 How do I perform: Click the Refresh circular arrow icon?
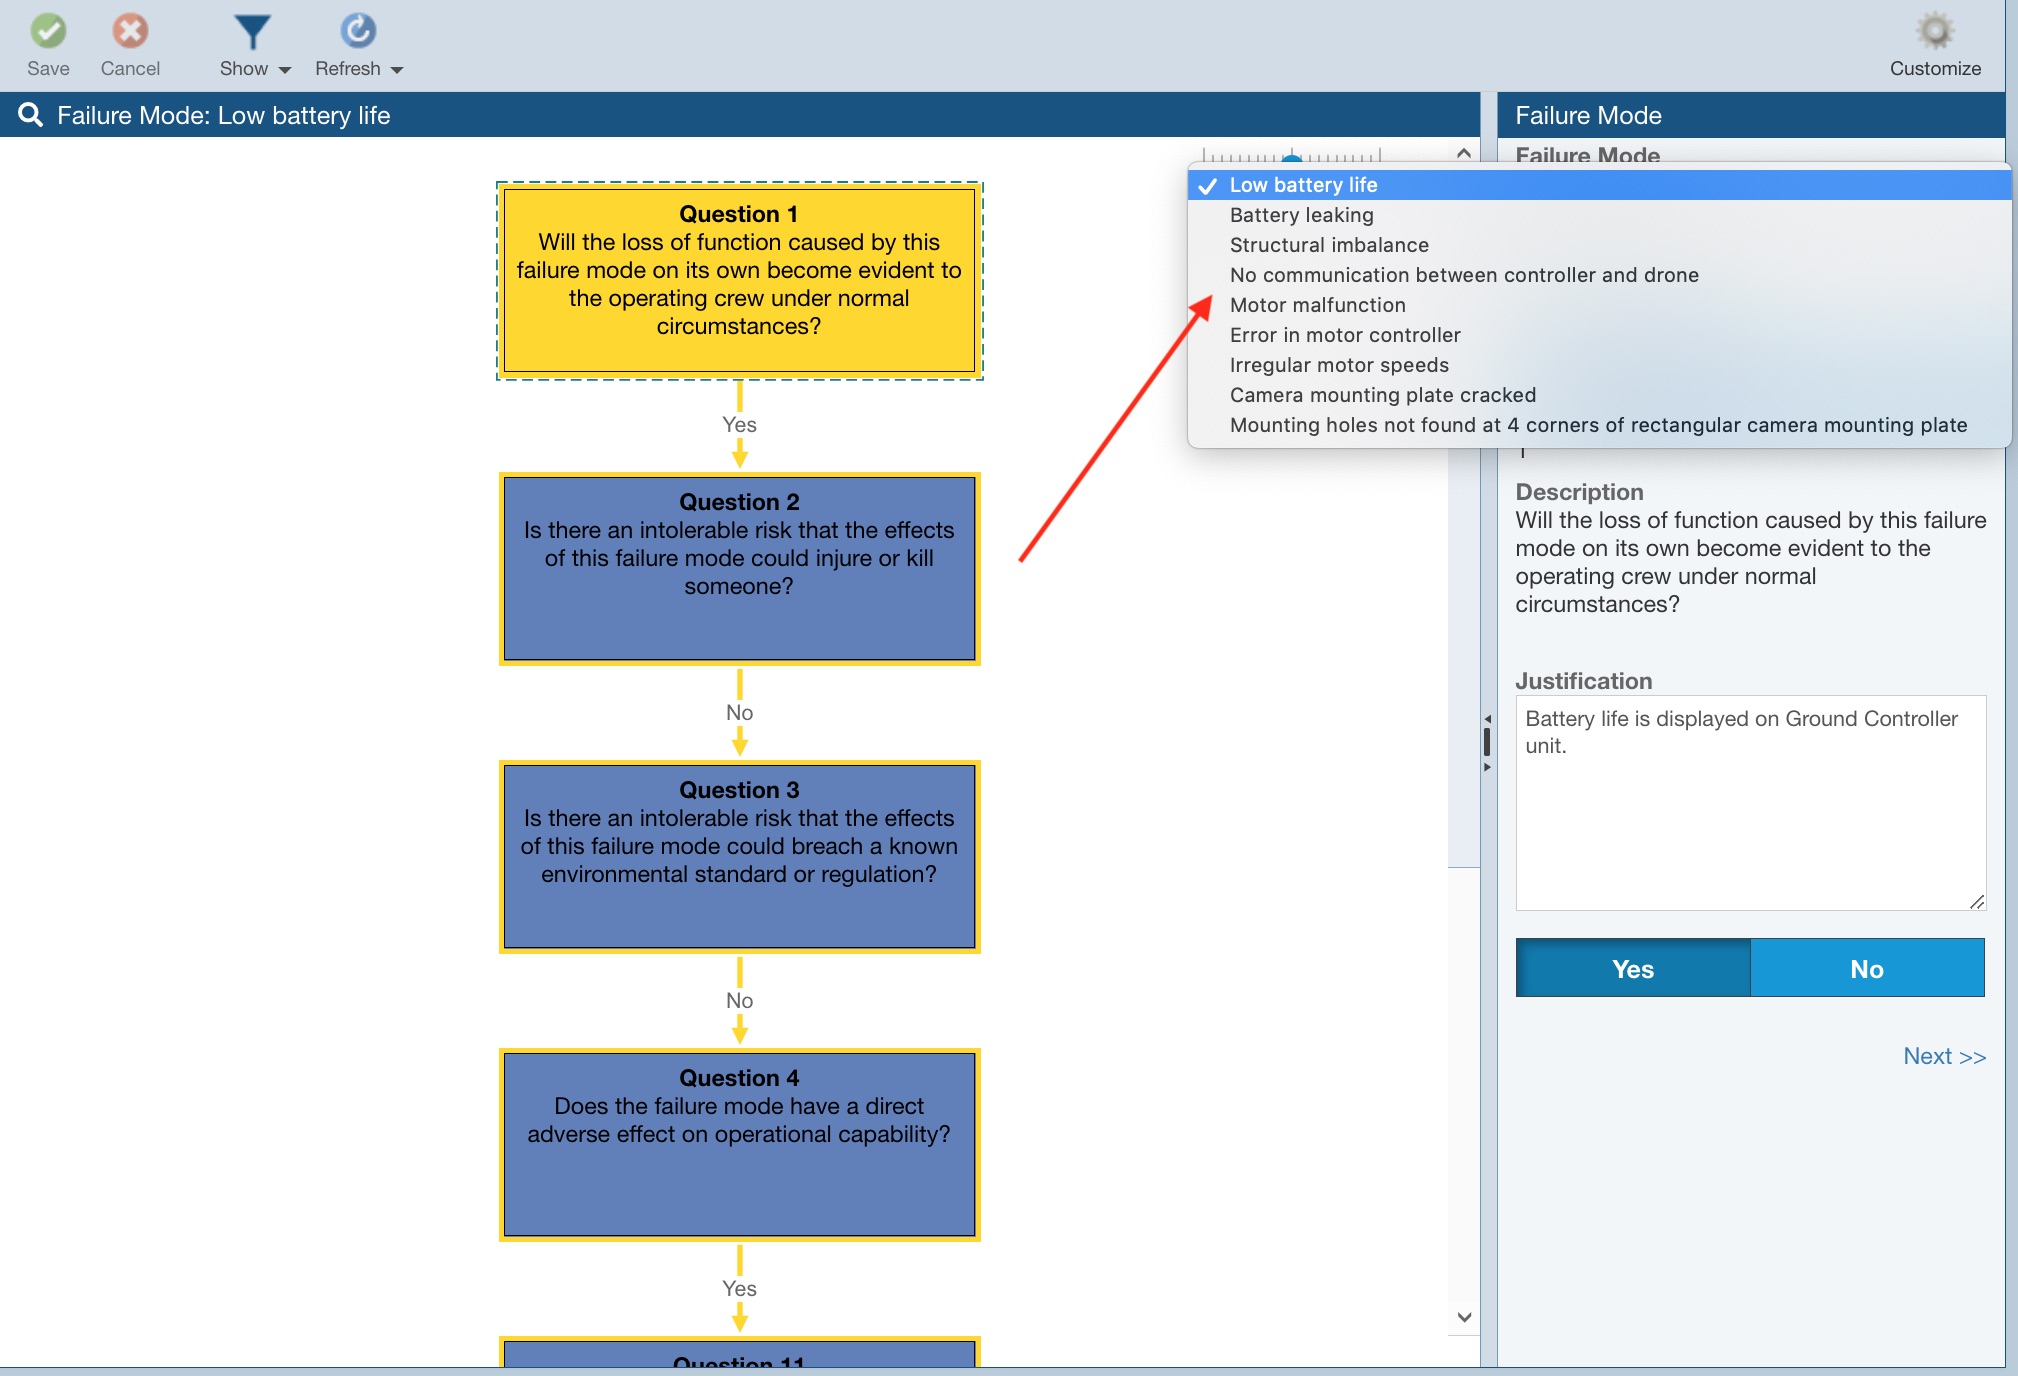358,31
